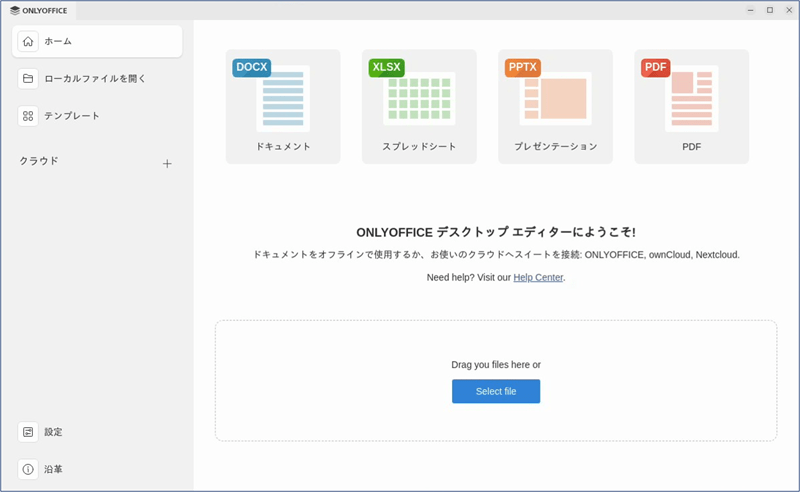This screenshot has width=800, height=492.
Task: Select the ホーム menu label
Action: (58, 41)
